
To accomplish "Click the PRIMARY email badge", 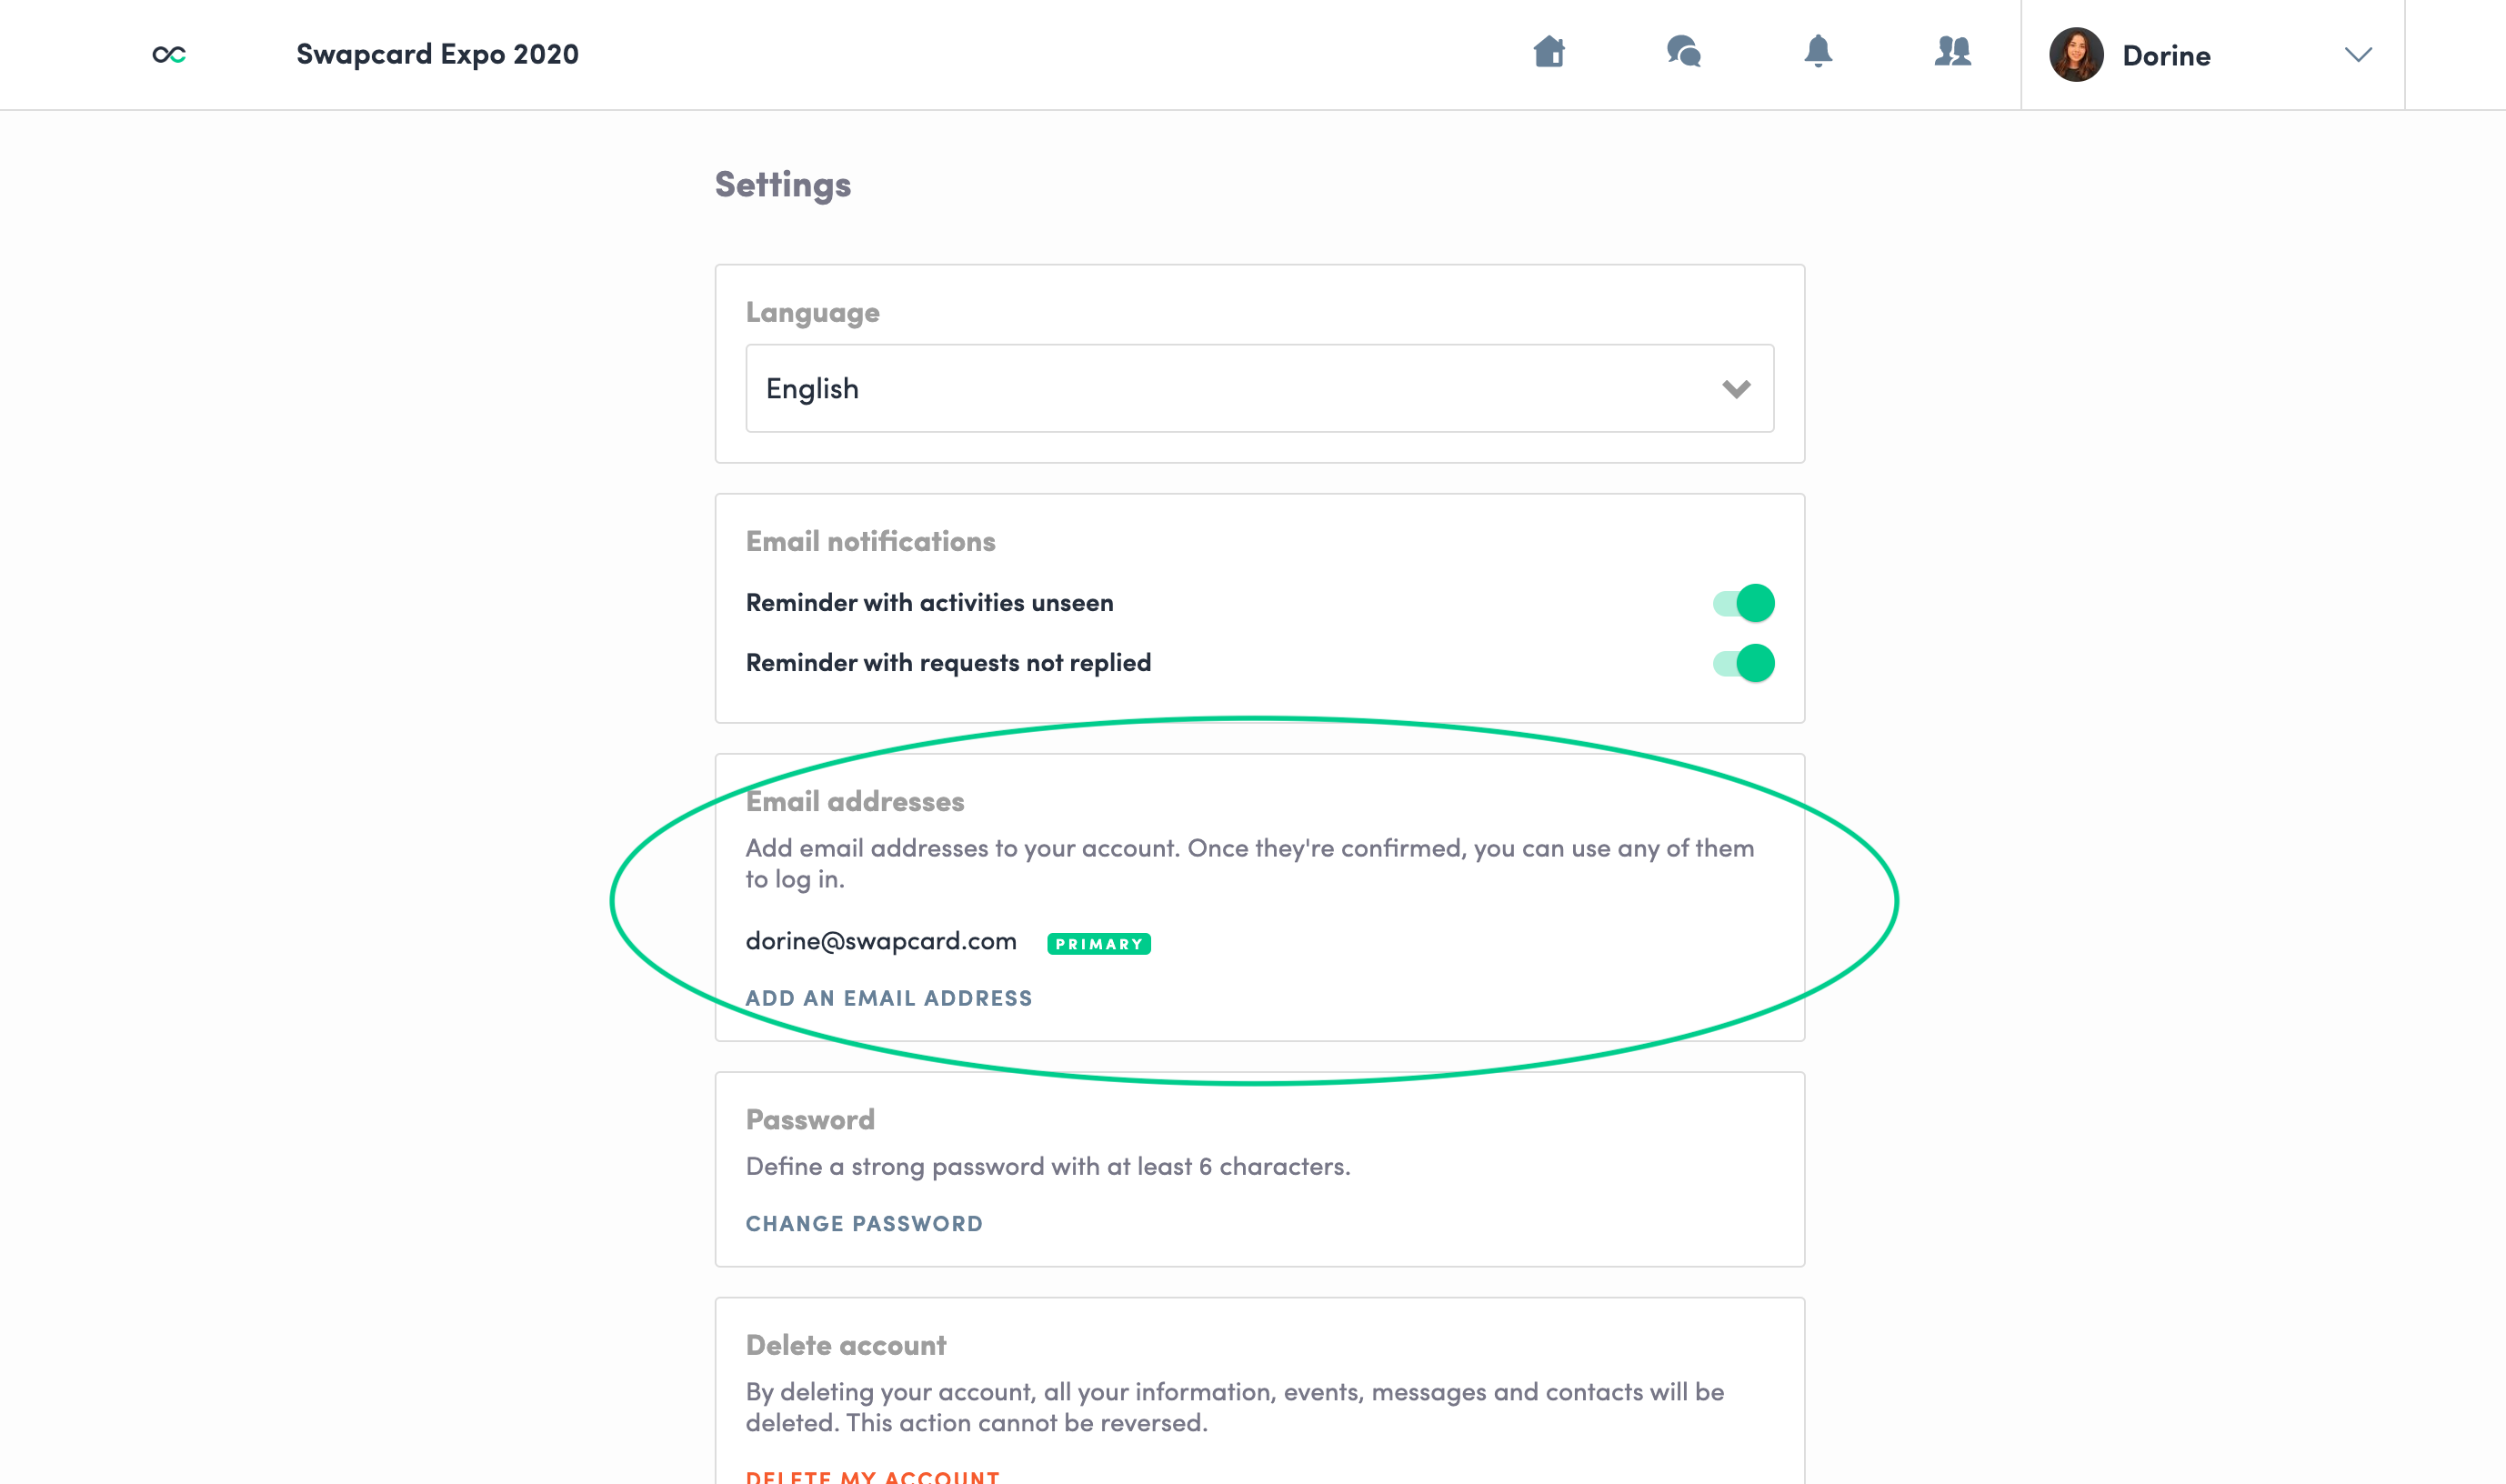I will [x=1098, y=944].
